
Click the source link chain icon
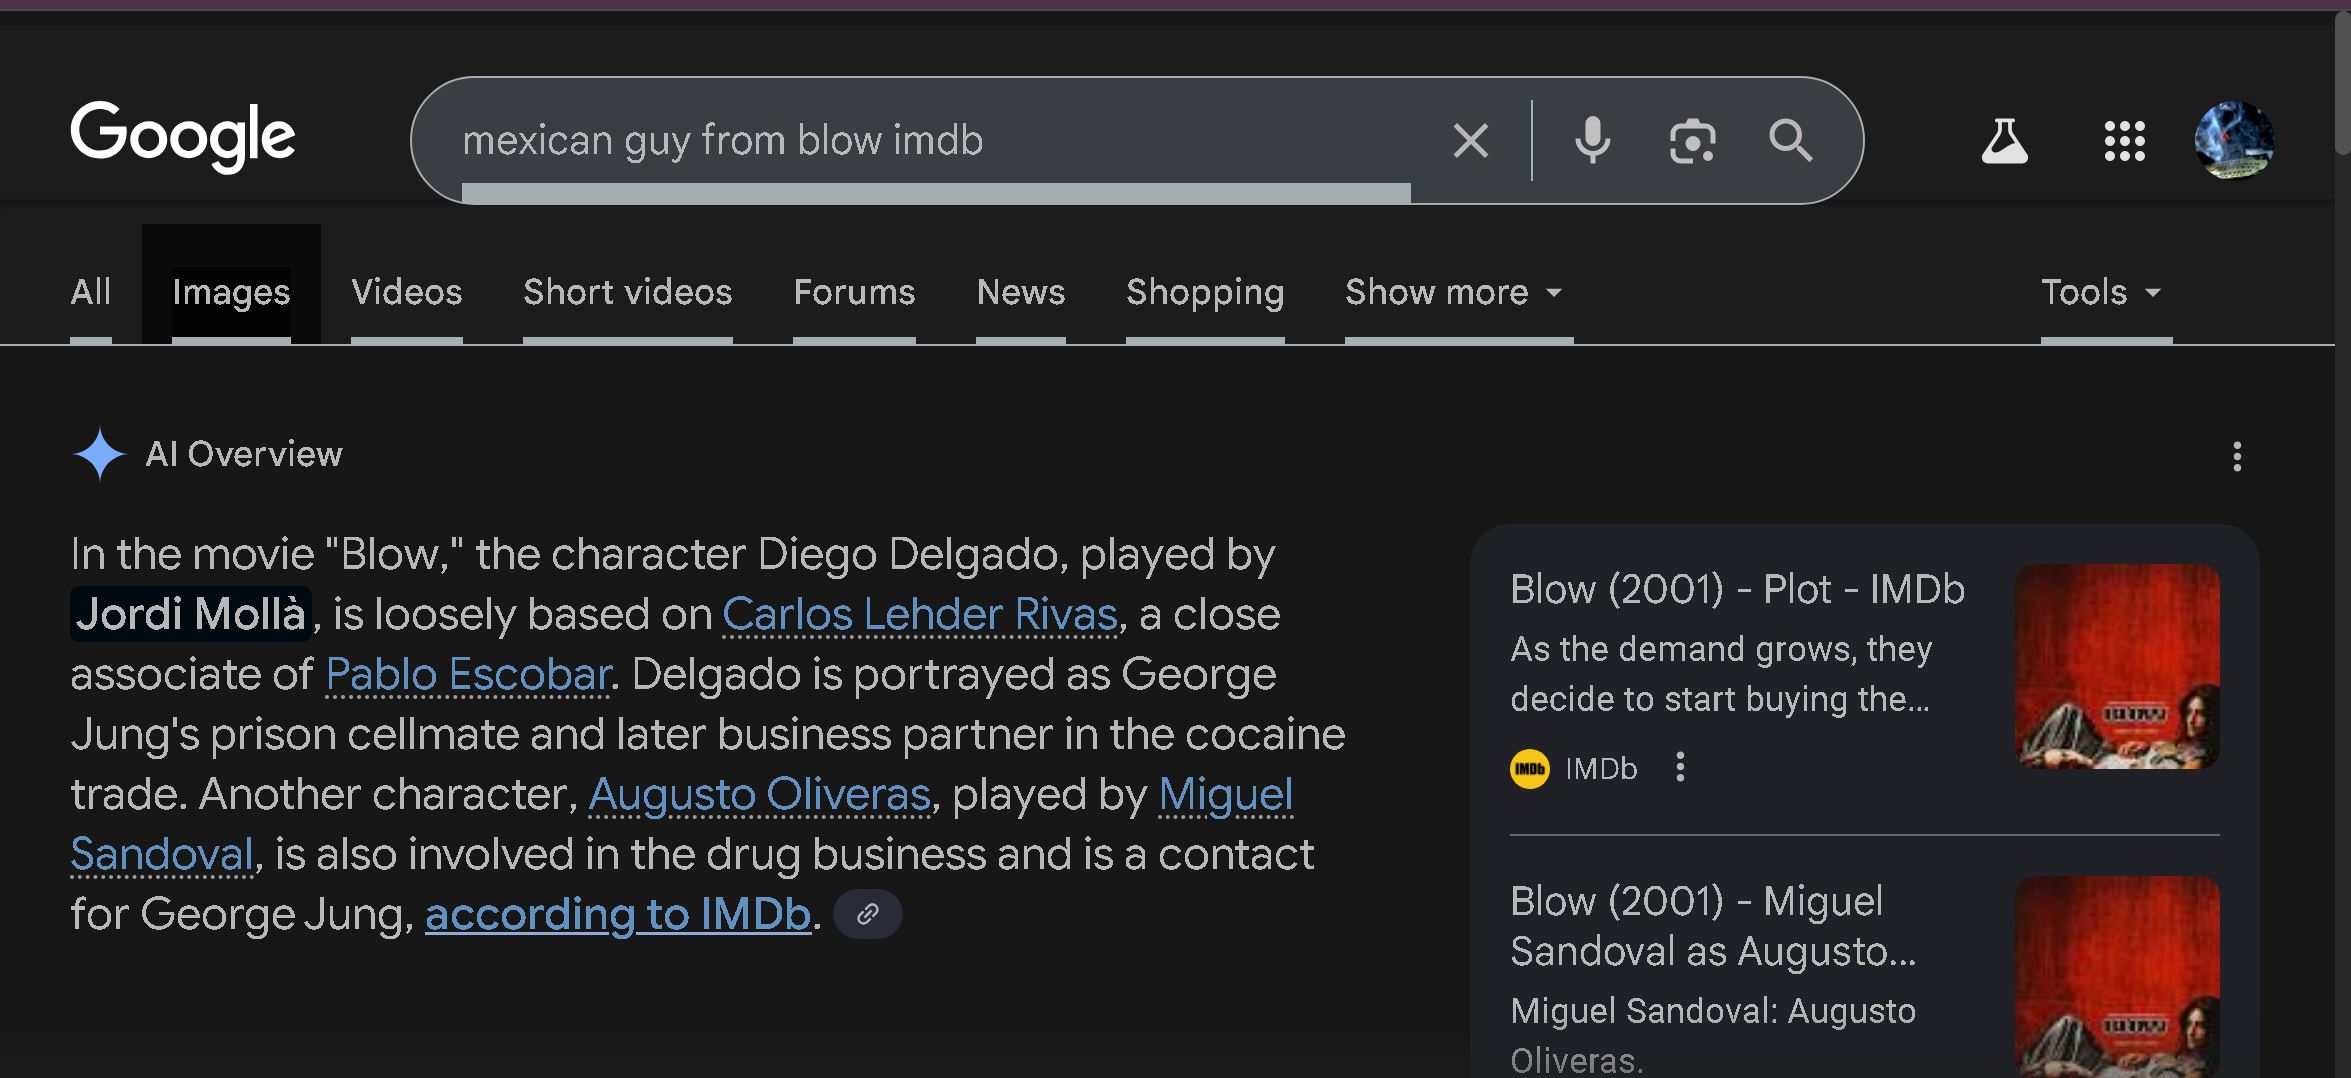[x=867, y=914]
